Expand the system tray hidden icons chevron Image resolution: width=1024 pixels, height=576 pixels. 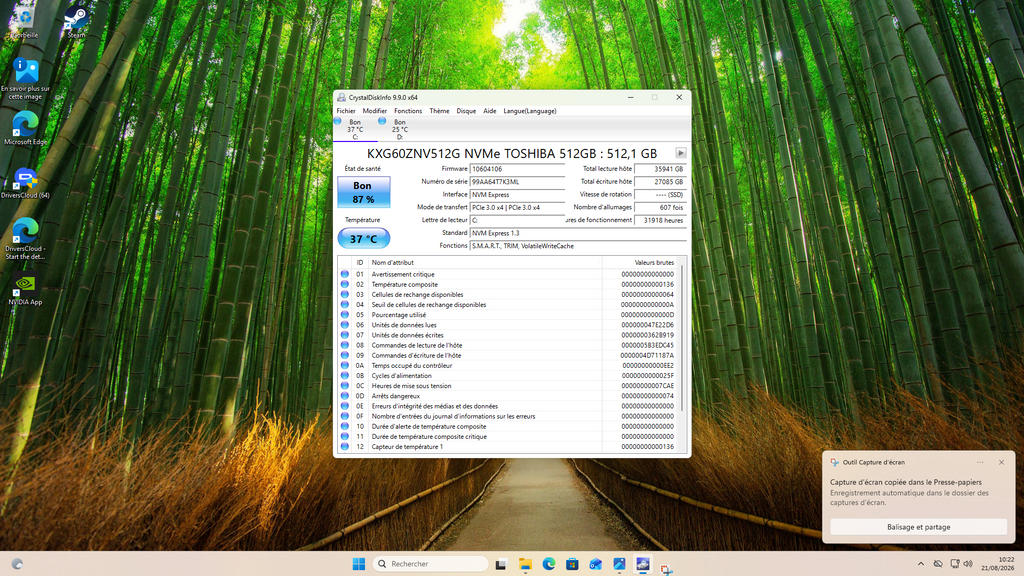coord(921,564)
